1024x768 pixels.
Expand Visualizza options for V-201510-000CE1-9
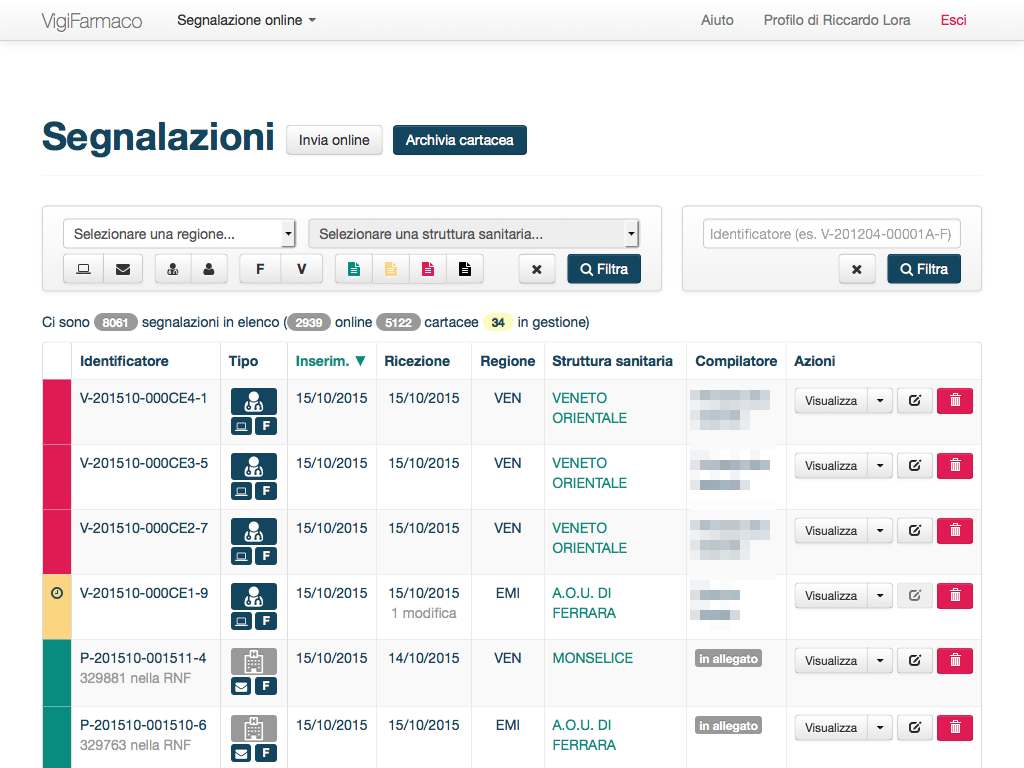pos(880,596)
